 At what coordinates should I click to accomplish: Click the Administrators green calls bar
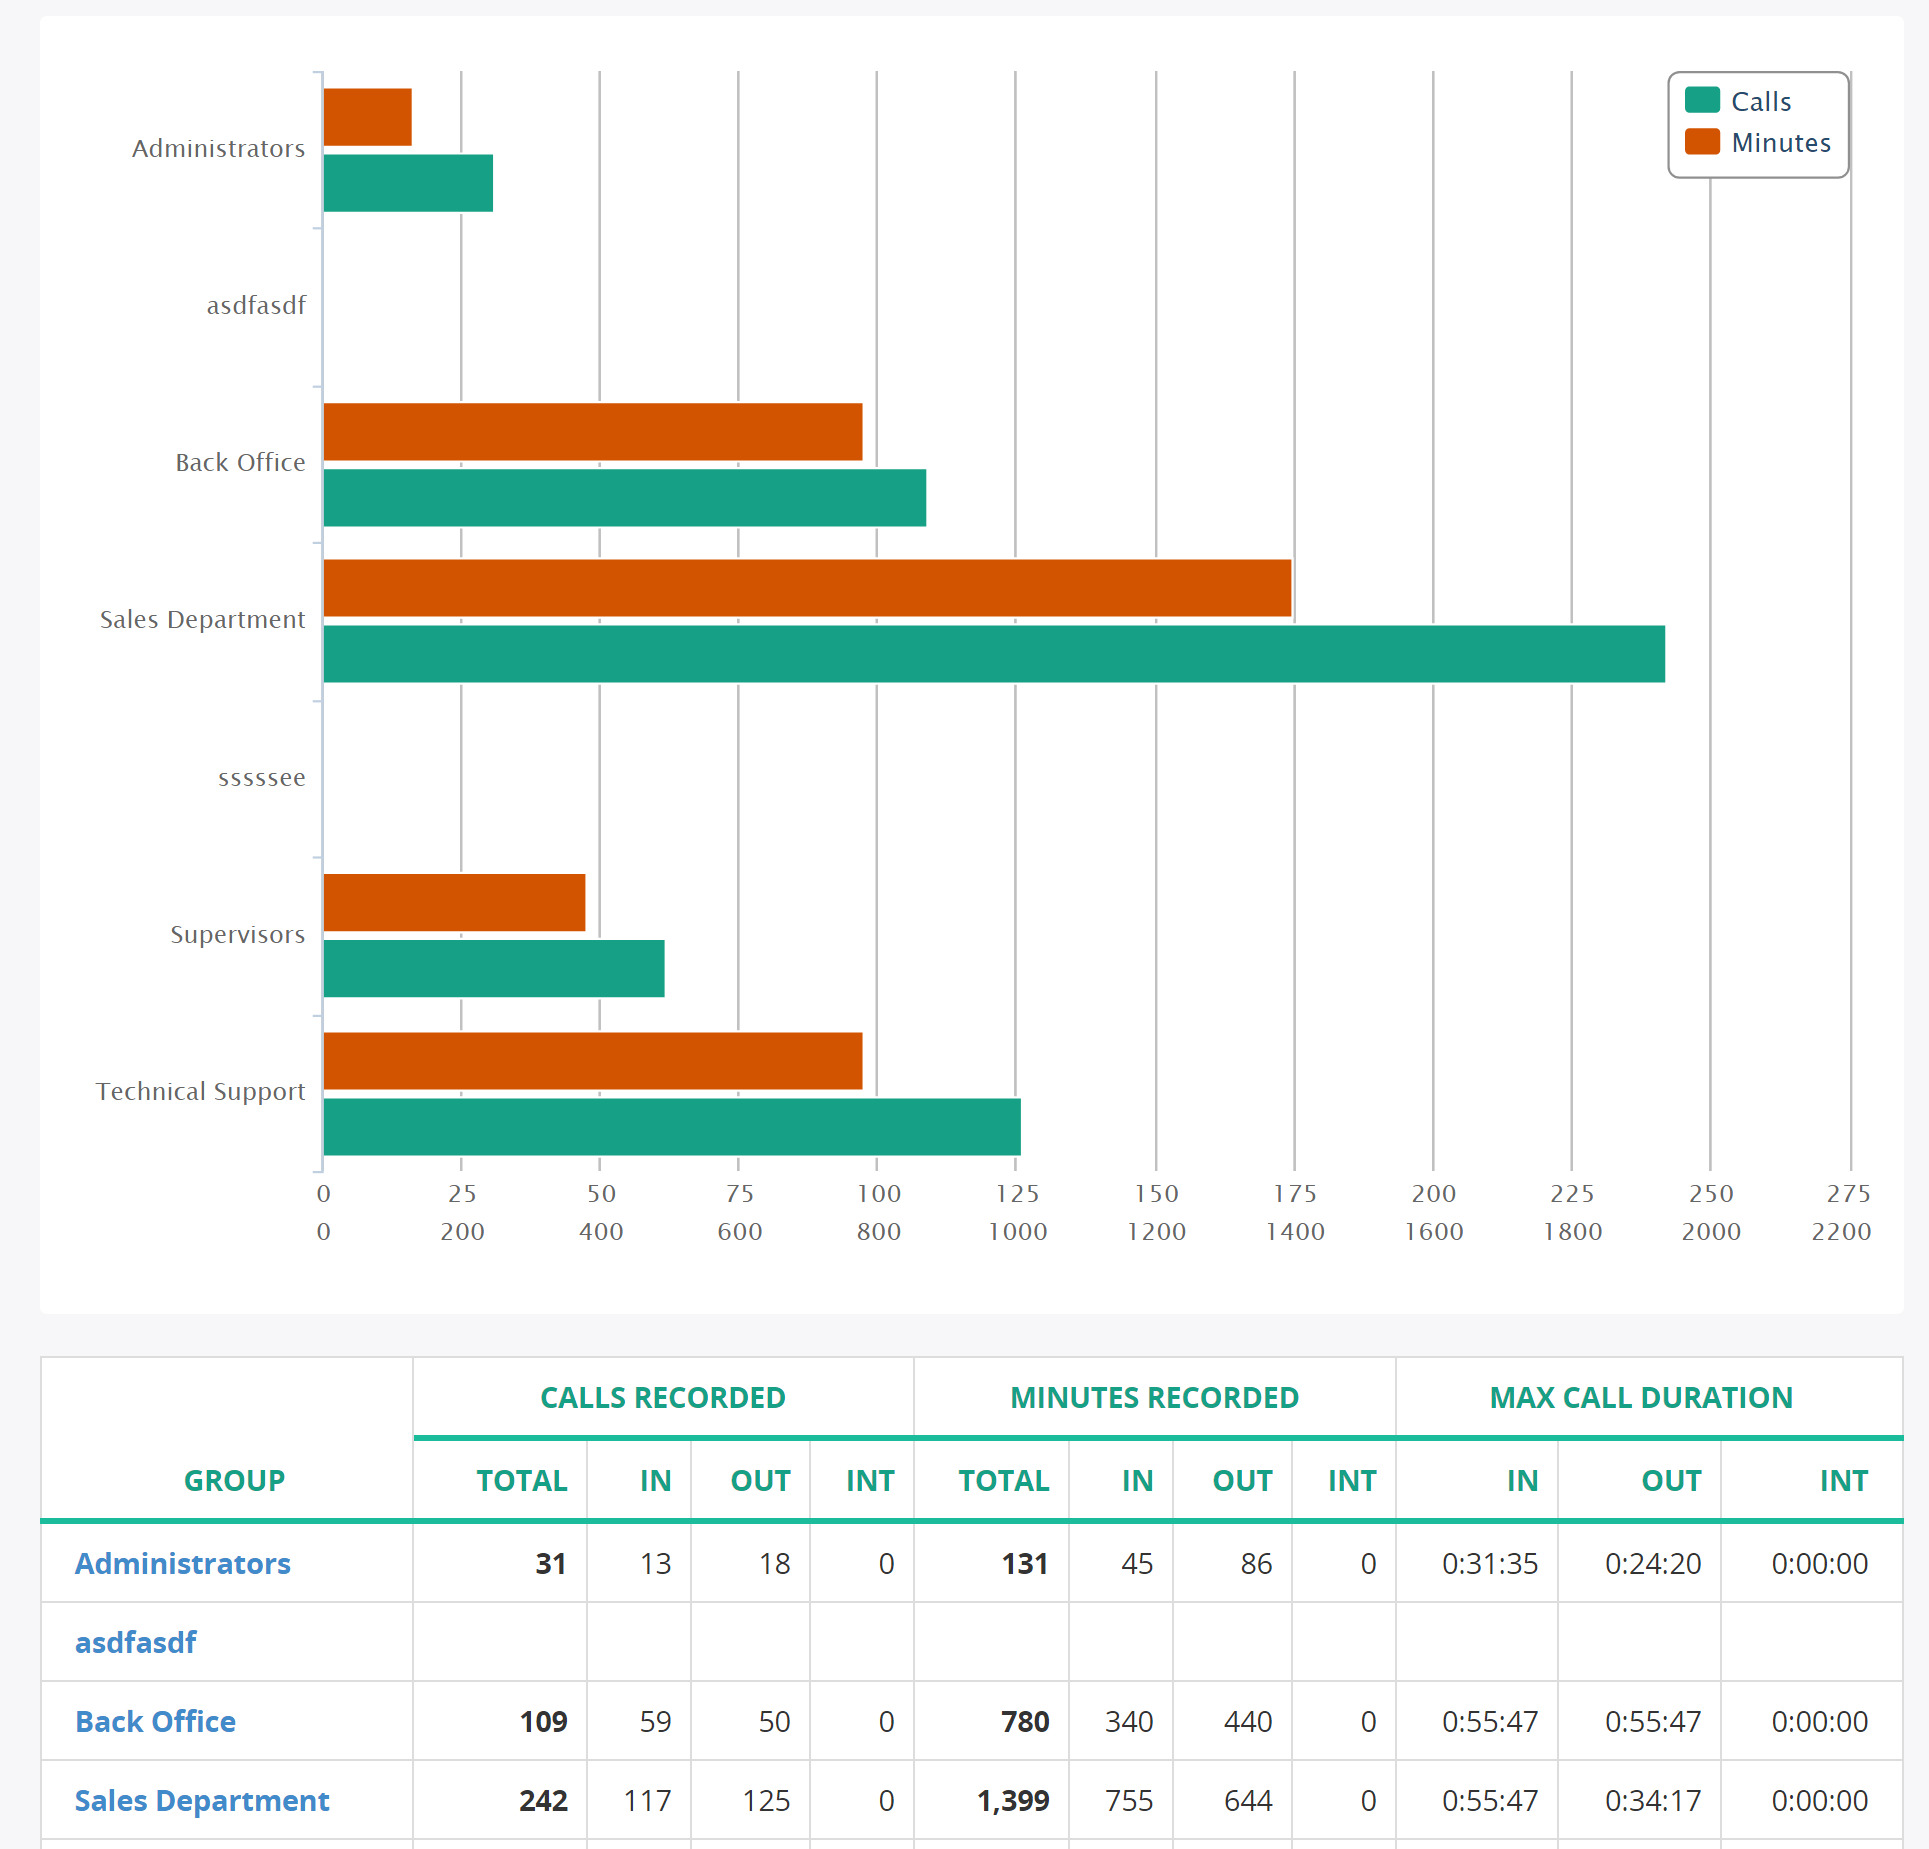tap(408, 183)
